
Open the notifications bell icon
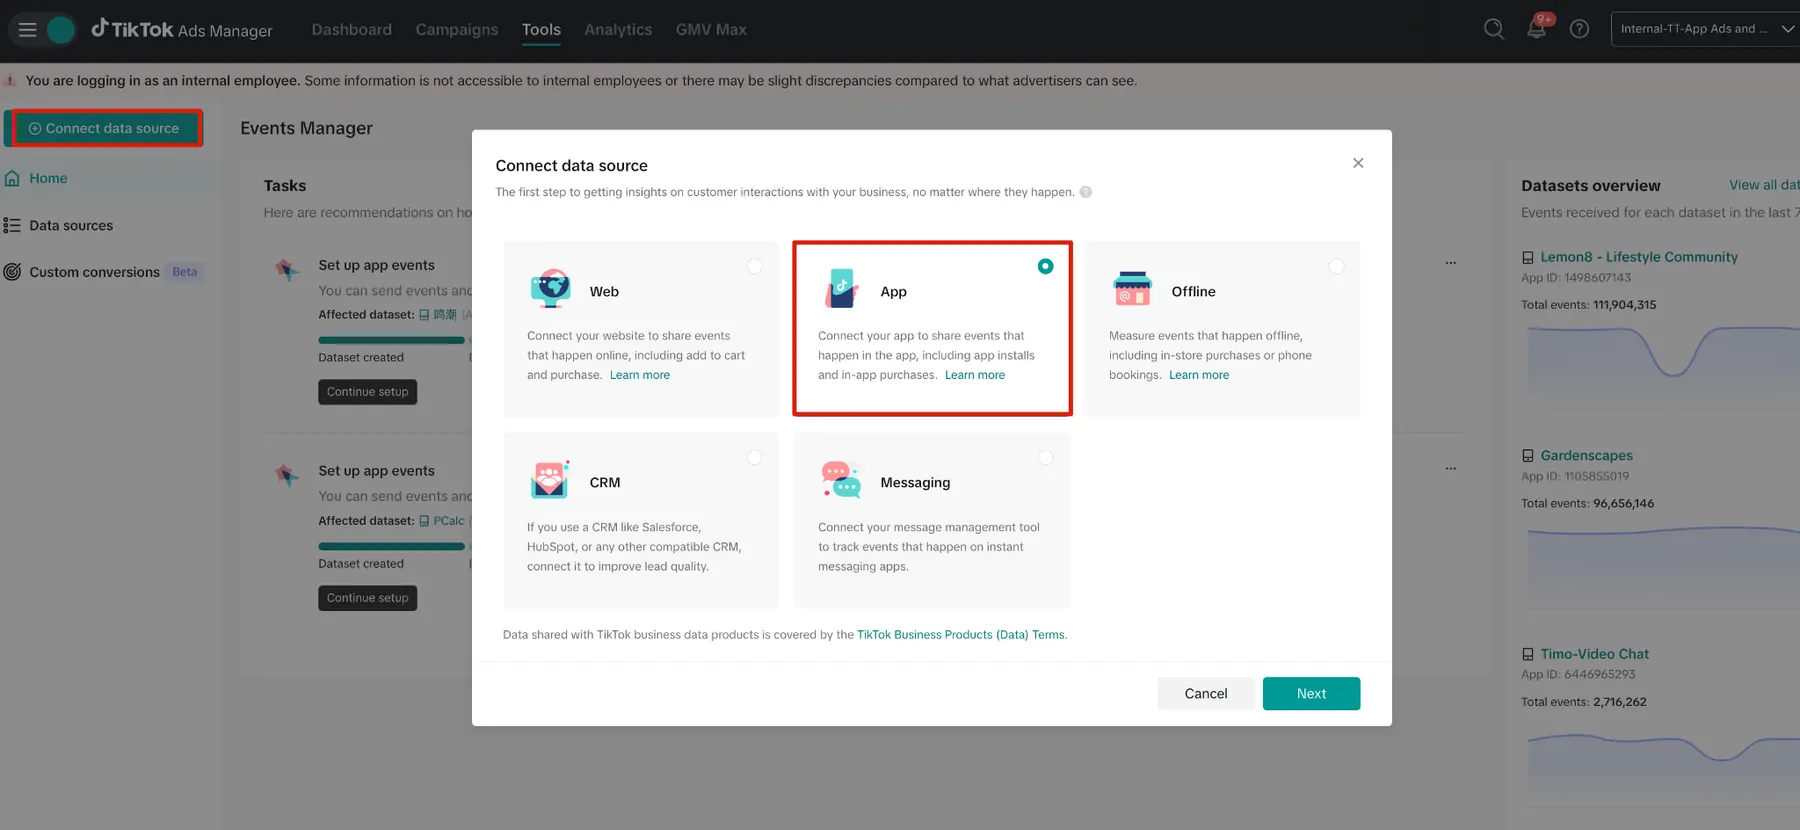[1537, 29]
